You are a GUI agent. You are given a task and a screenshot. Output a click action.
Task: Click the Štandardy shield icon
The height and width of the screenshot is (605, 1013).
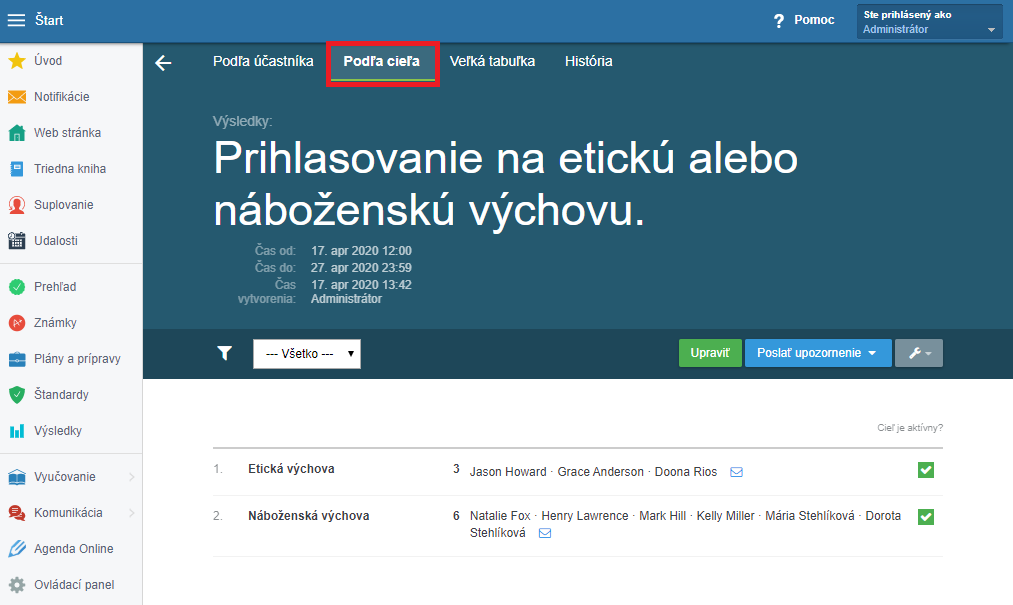17,395
